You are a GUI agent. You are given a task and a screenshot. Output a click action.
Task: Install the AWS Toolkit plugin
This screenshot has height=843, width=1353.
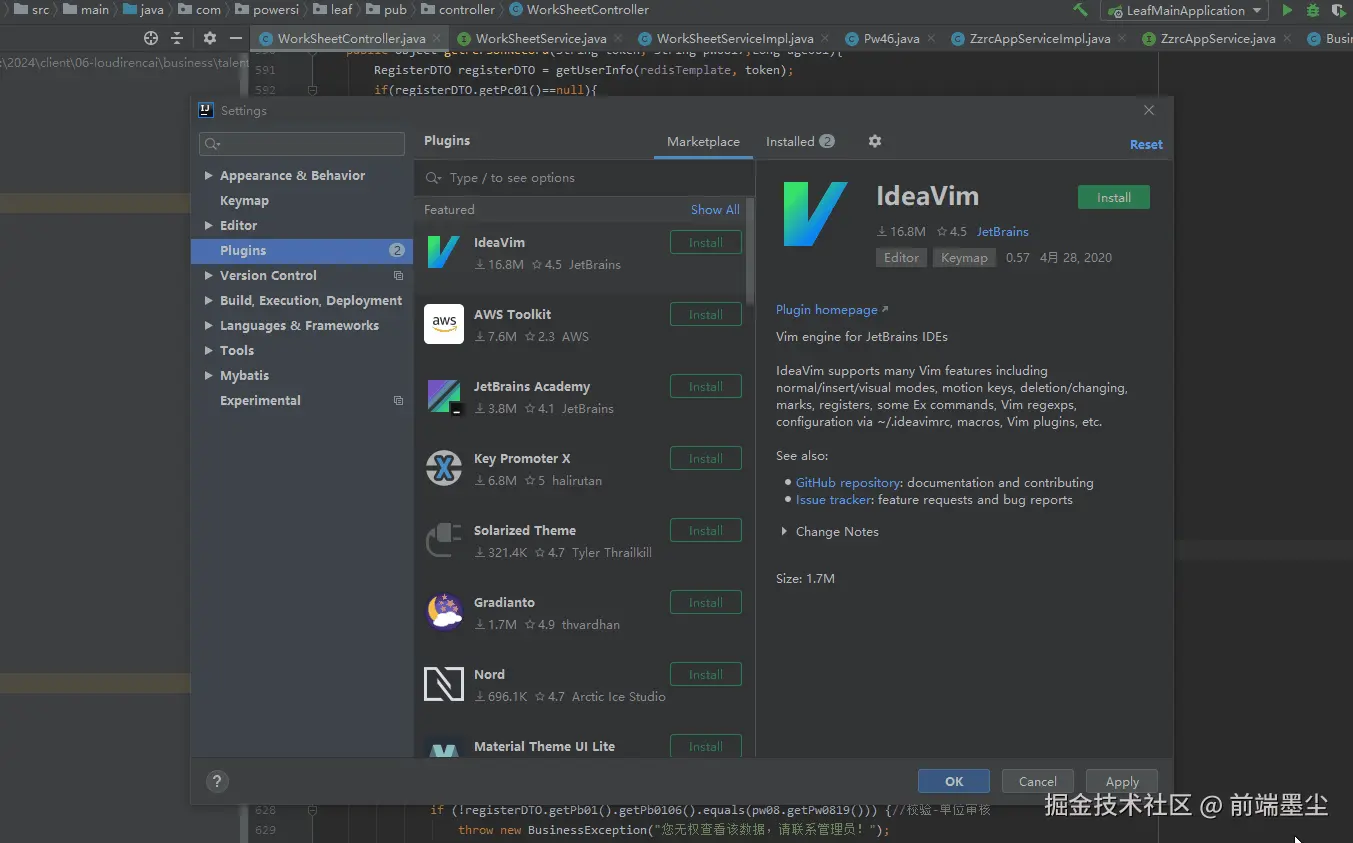(706, 315)
